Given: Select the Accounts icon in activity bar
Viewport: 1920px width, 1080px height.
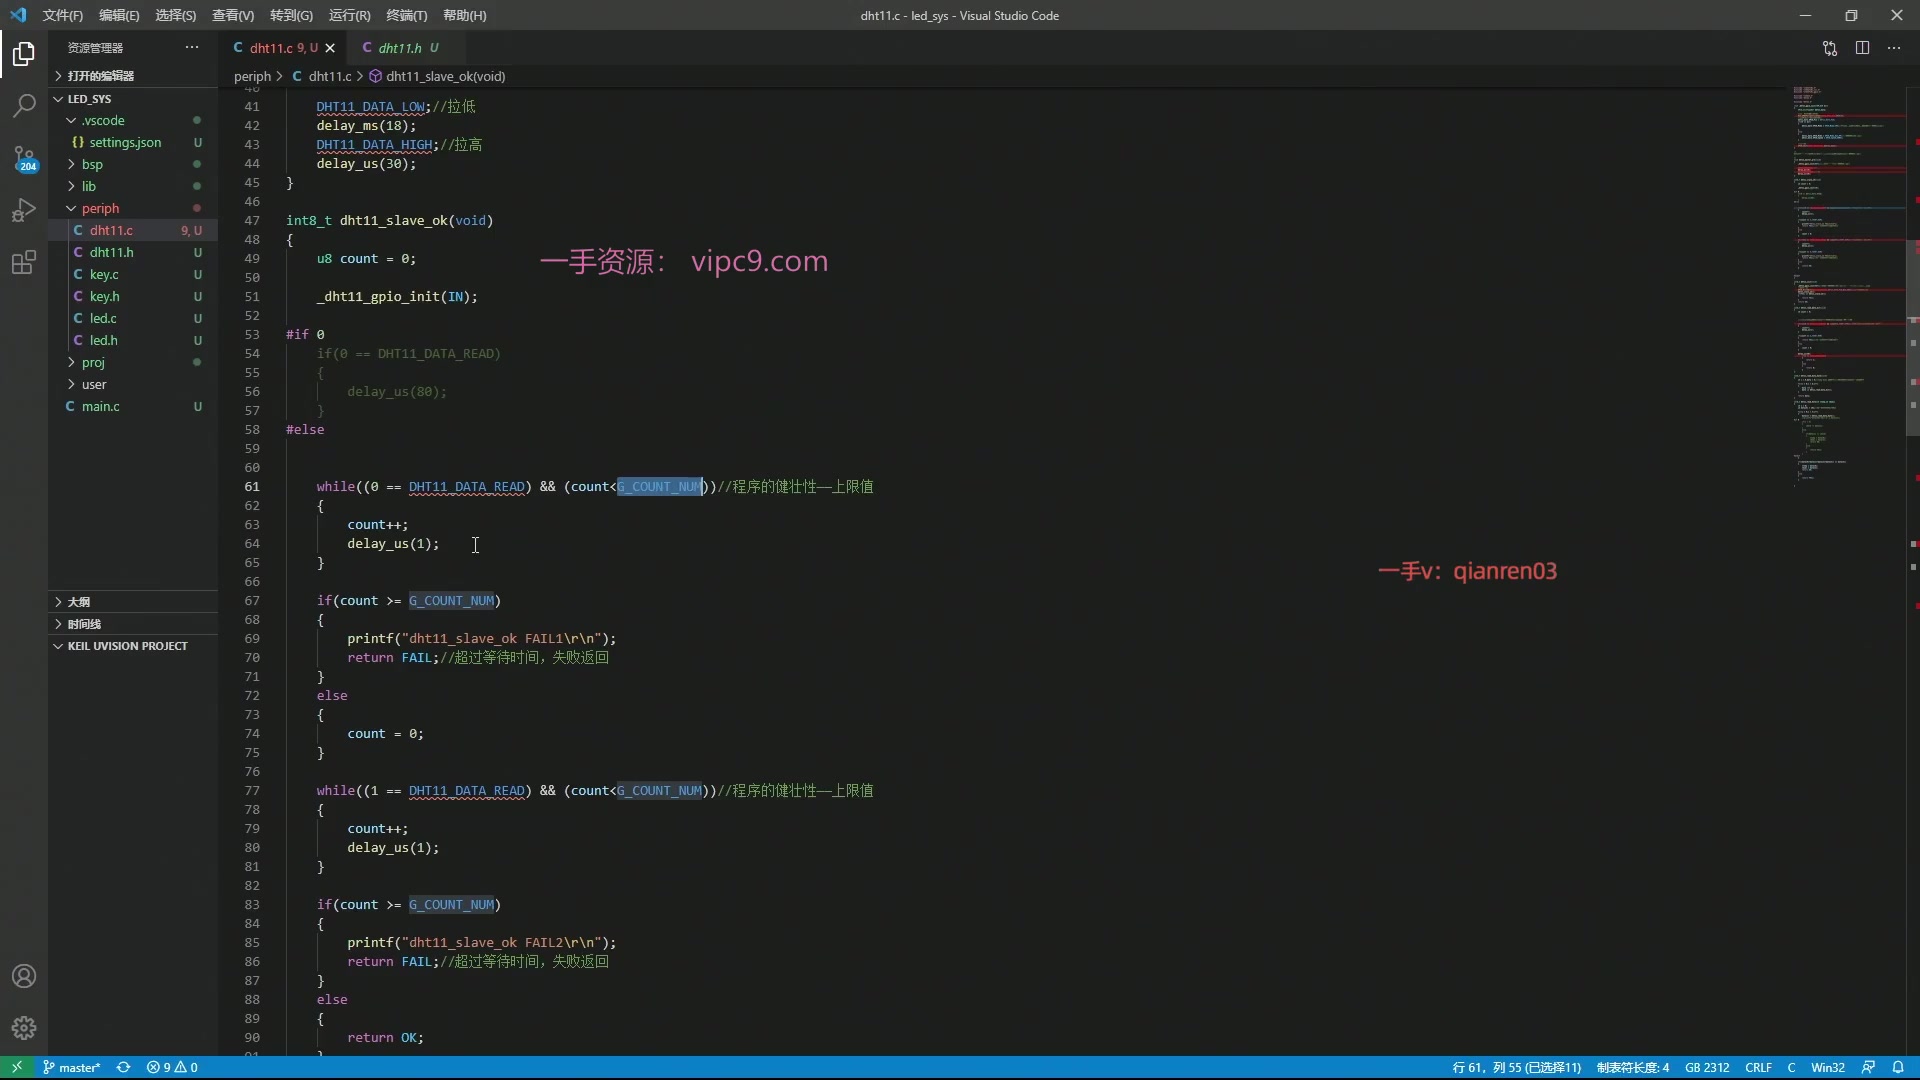Looking at the screenshot, I should pos(24,976).
